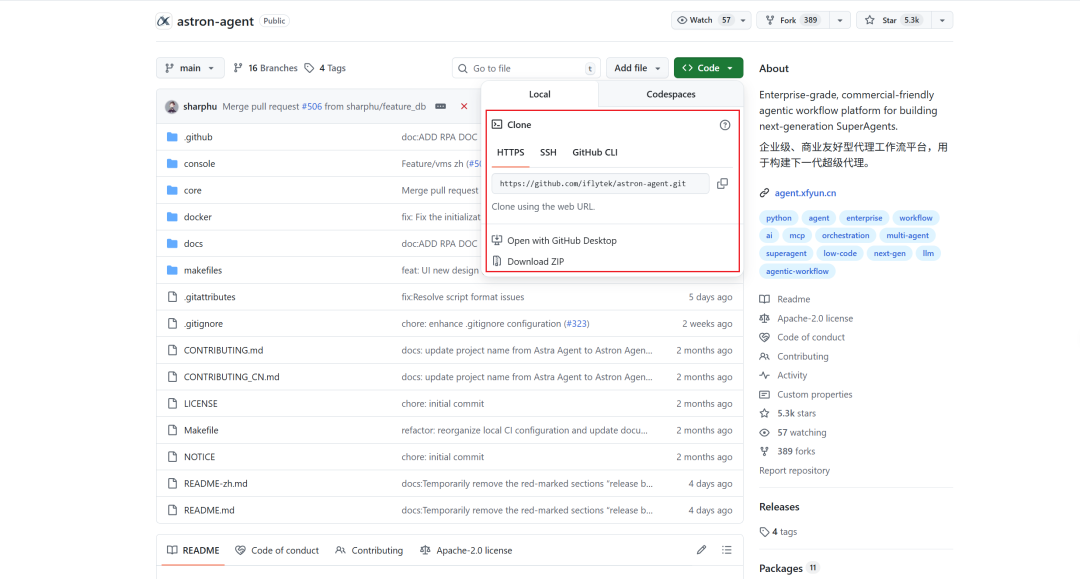Click the python topic tag
The image size is (1080, 579).
coord(779,218)
